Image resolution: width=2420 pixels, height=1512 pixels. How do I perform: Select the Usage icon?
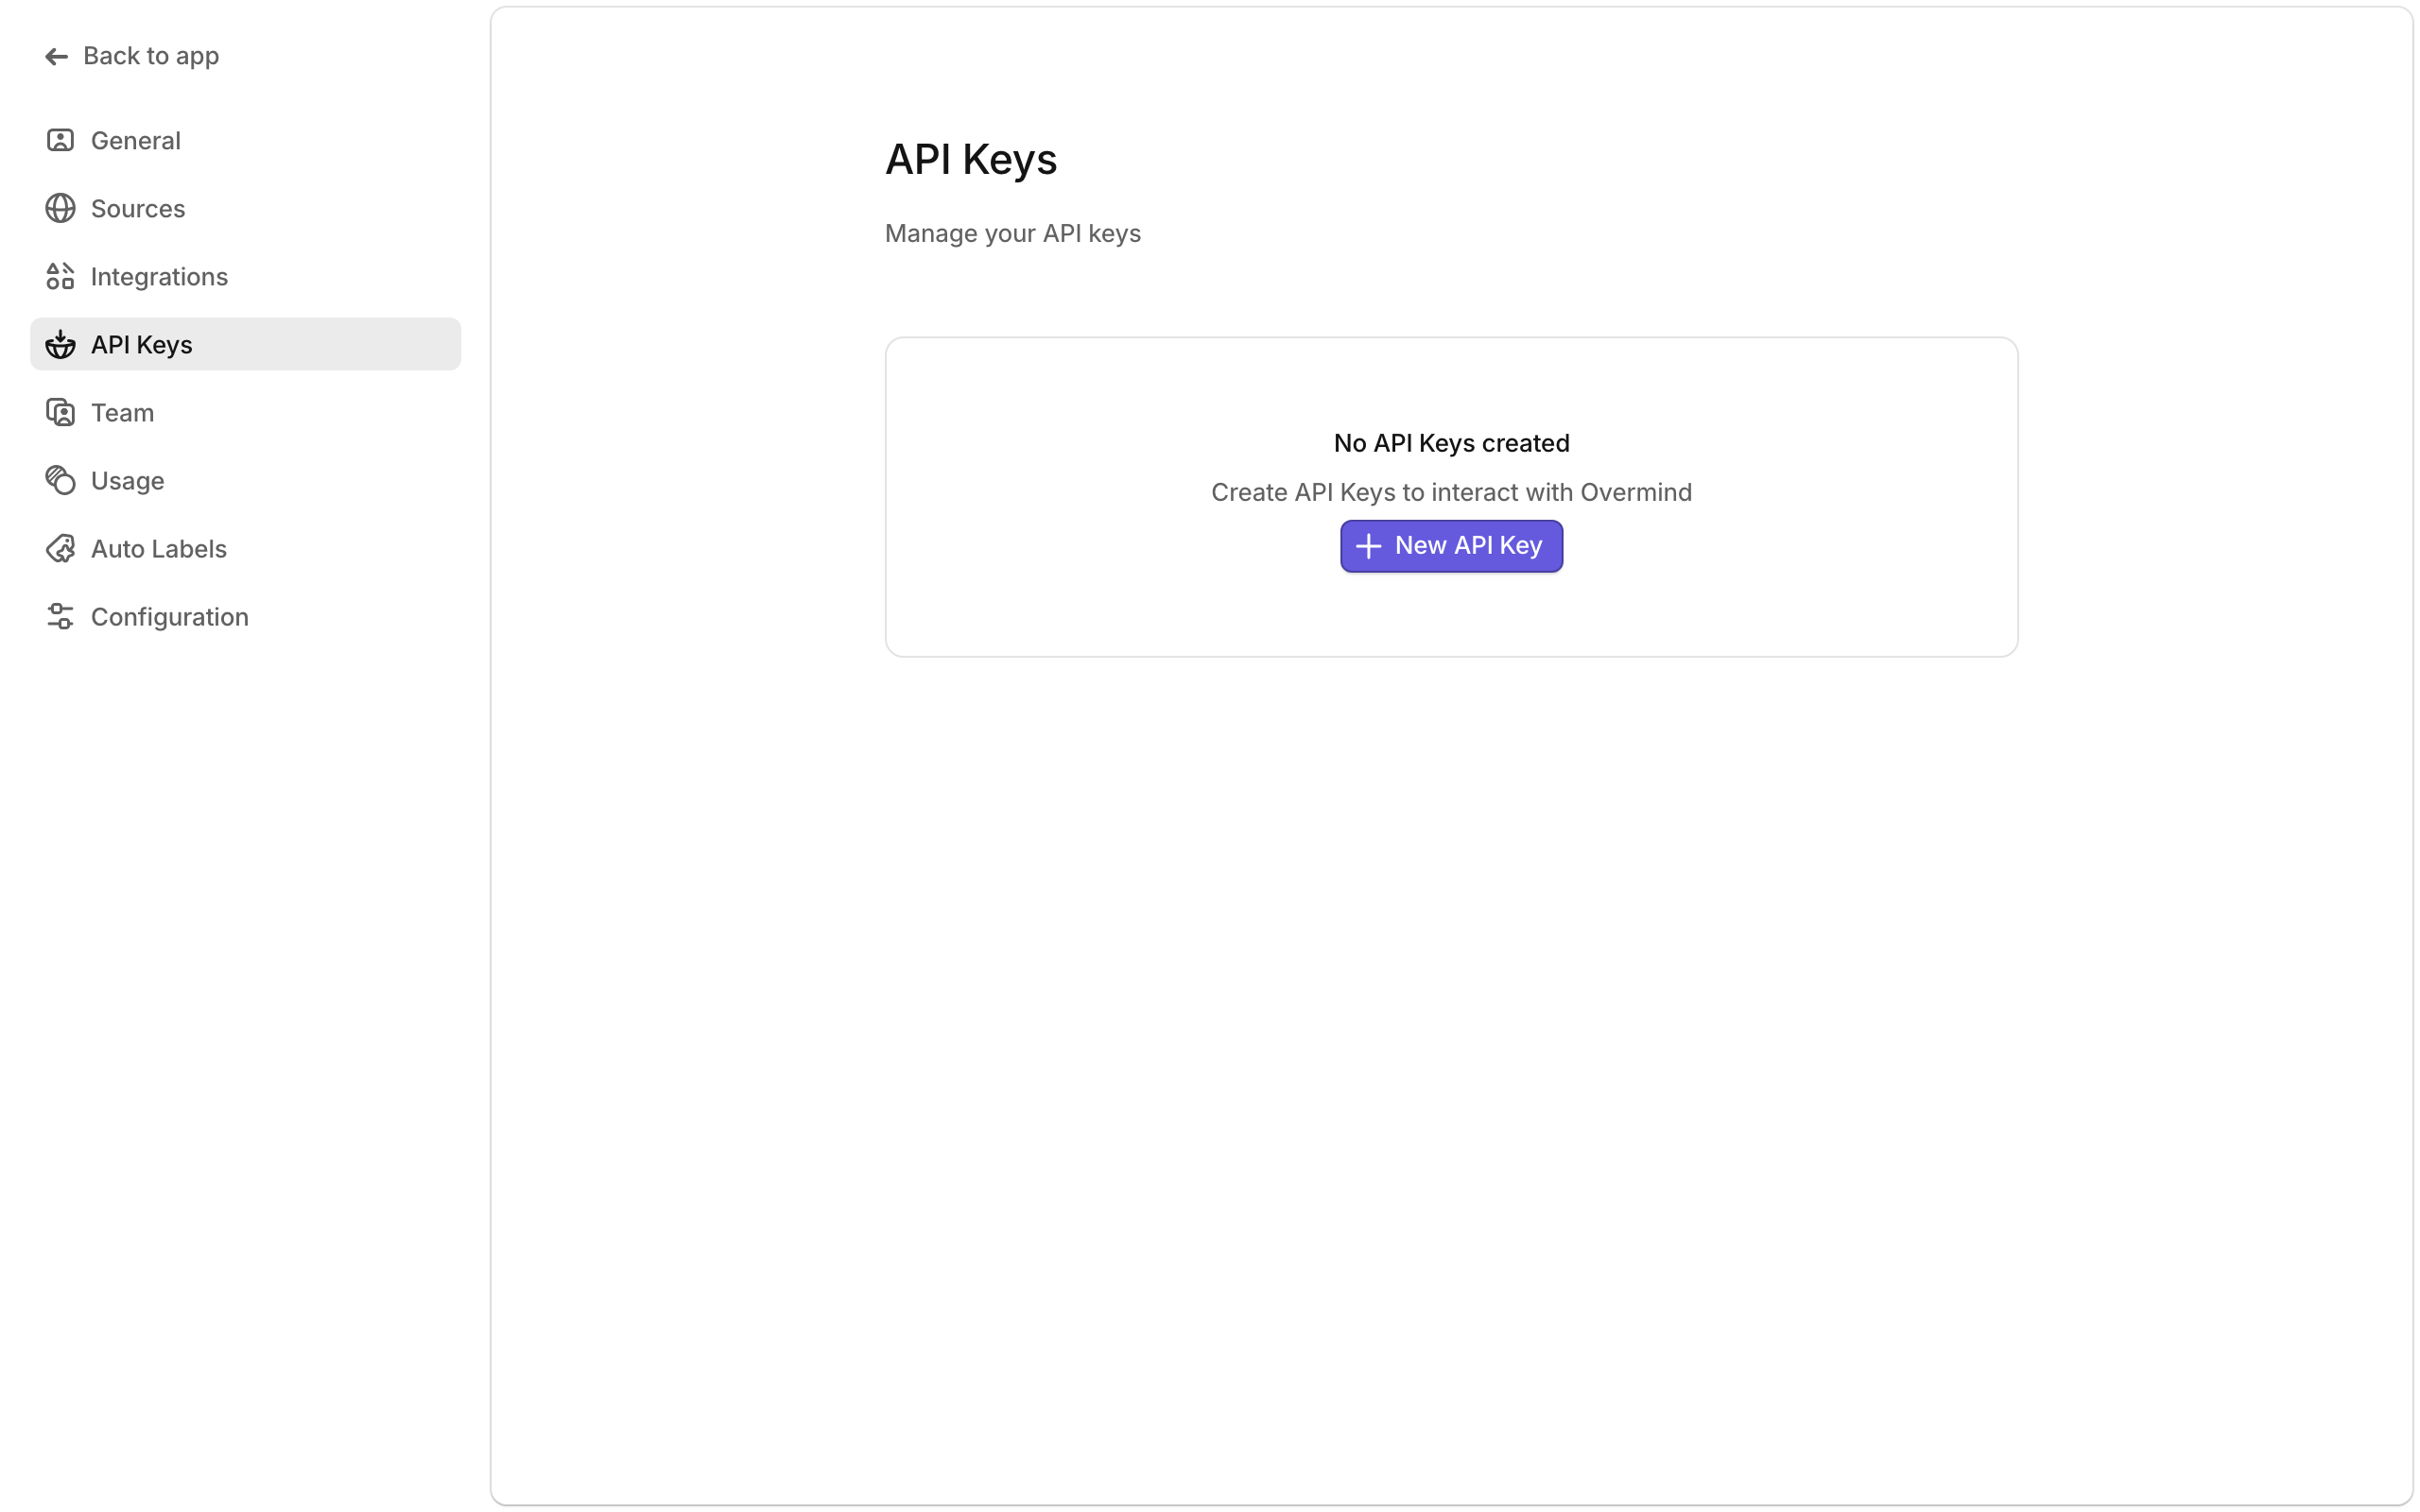tap(60, 480)
